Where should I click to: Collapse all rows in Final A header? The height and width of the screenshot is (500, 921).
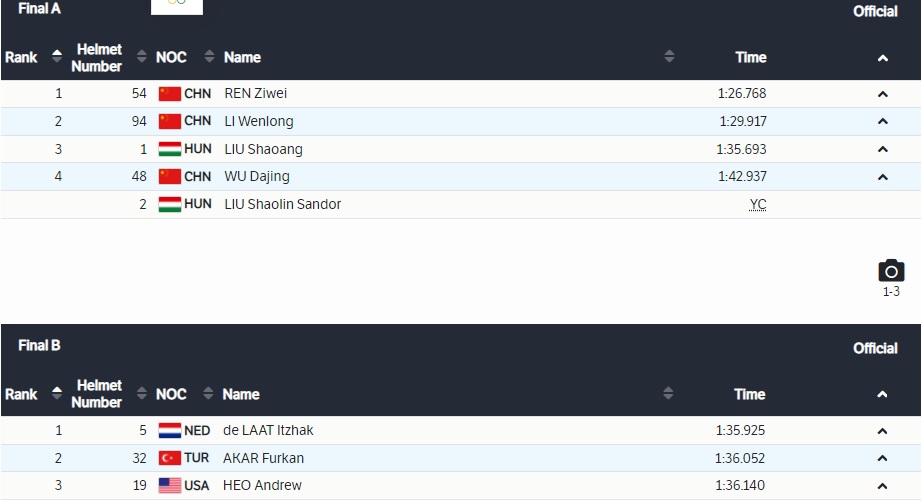point(883,58)
